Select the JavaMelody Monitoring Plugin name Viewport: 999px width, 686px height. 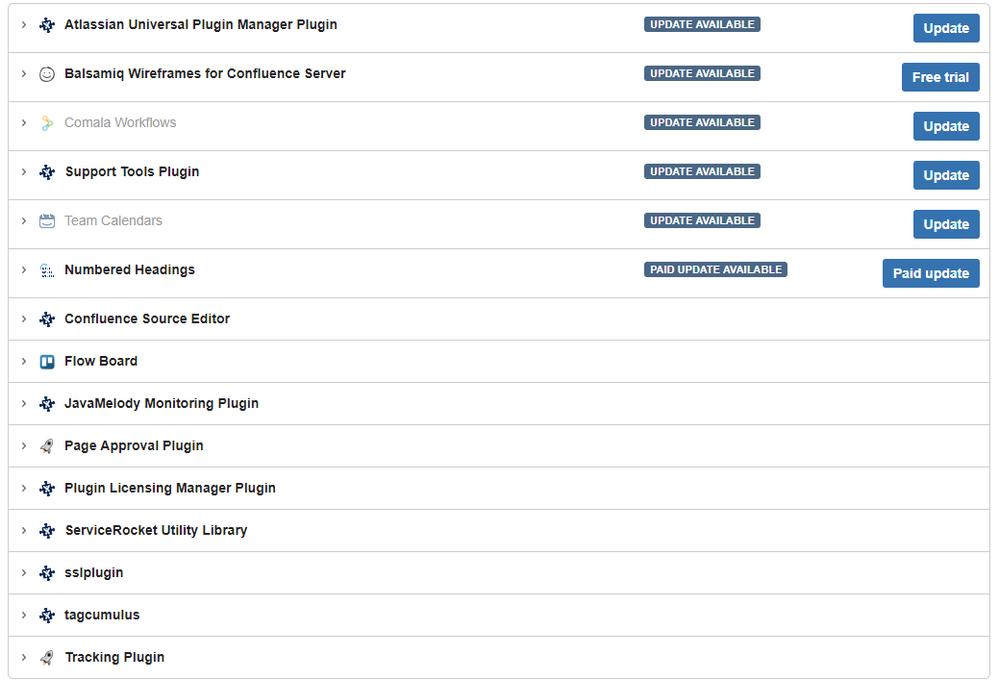tap(162, 404)
